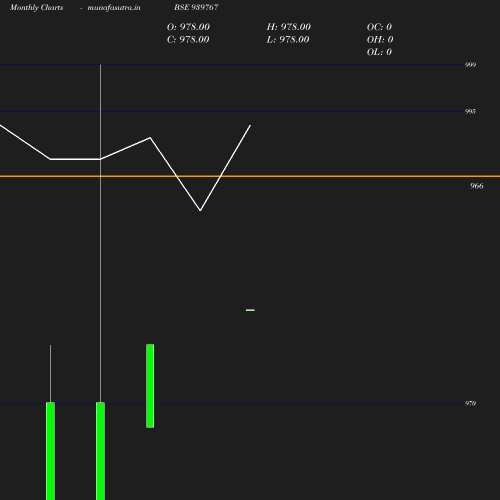Click the 995 price axis label
Image resolution: width=500 pixels, height=500 pixels.
[x=470, y=111]
